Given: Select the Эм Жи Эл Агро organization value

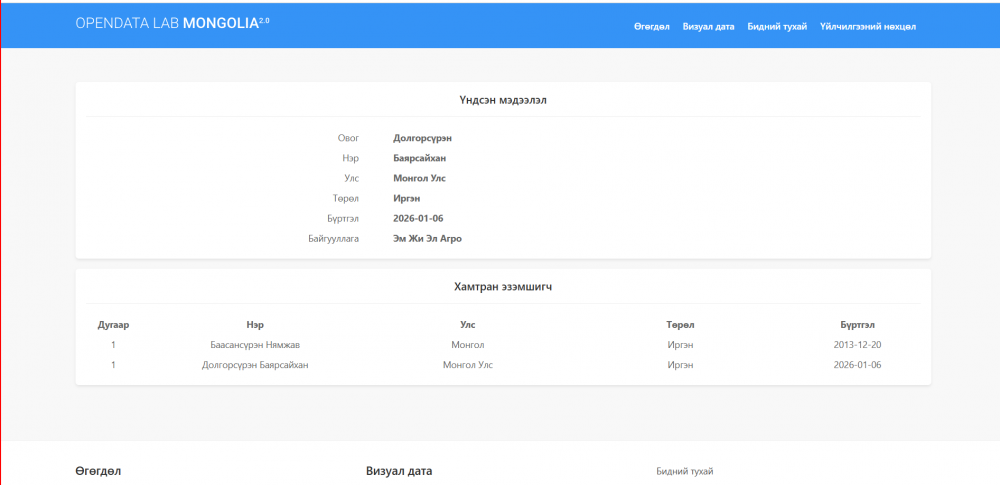Looking at the screenshot, I should [427, 239].
